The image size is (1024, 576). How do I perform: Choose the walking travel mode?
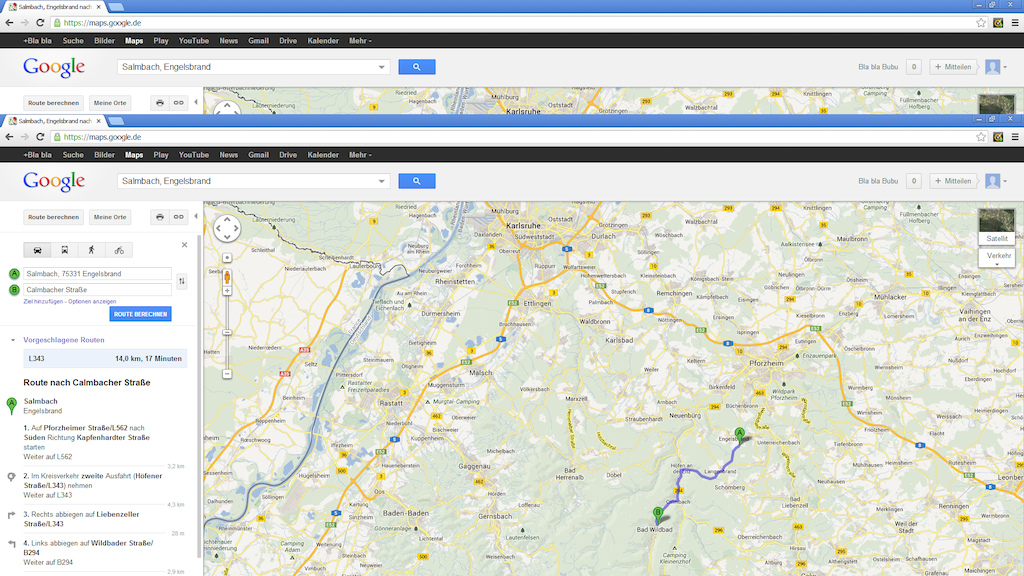click(x=91, y=250)
